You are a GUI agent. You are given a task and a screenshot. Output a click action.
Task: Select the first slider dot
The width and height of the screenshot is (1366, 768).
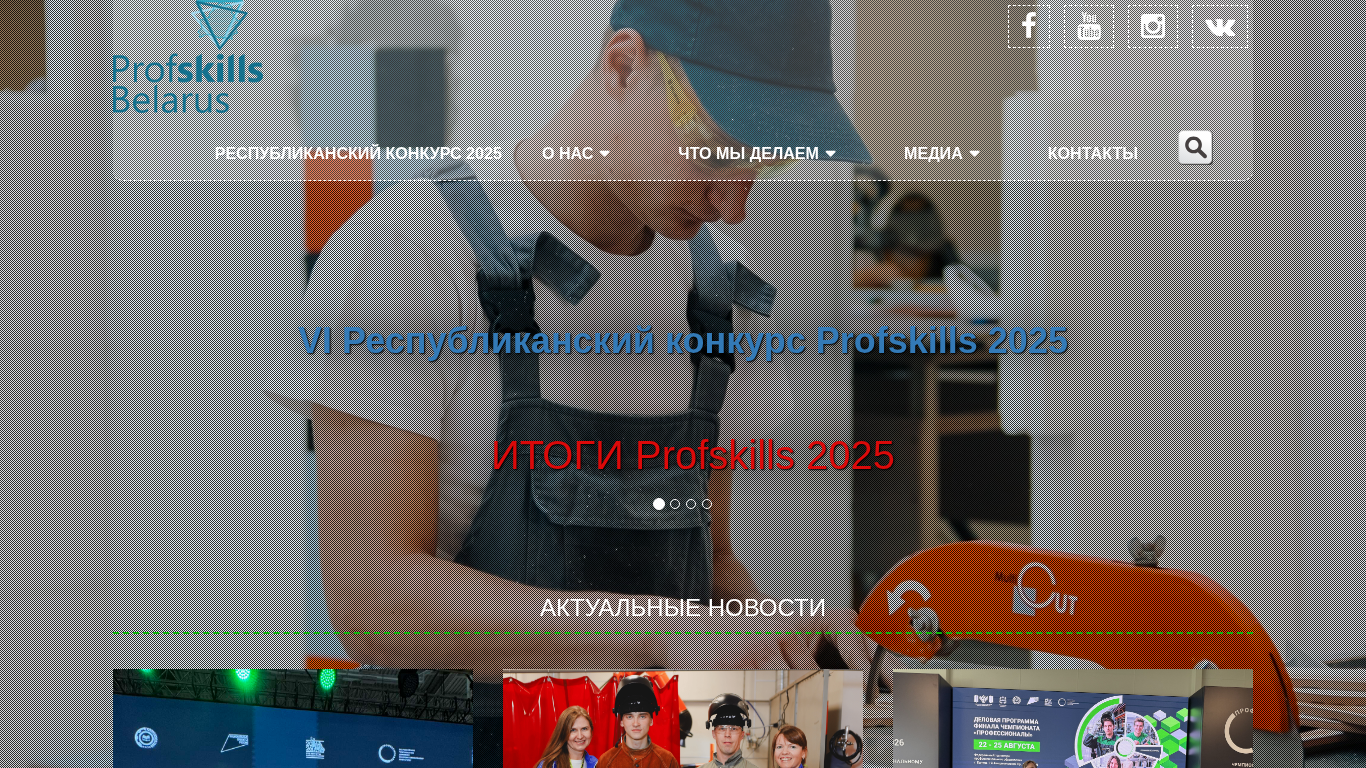tap(659, 504)
